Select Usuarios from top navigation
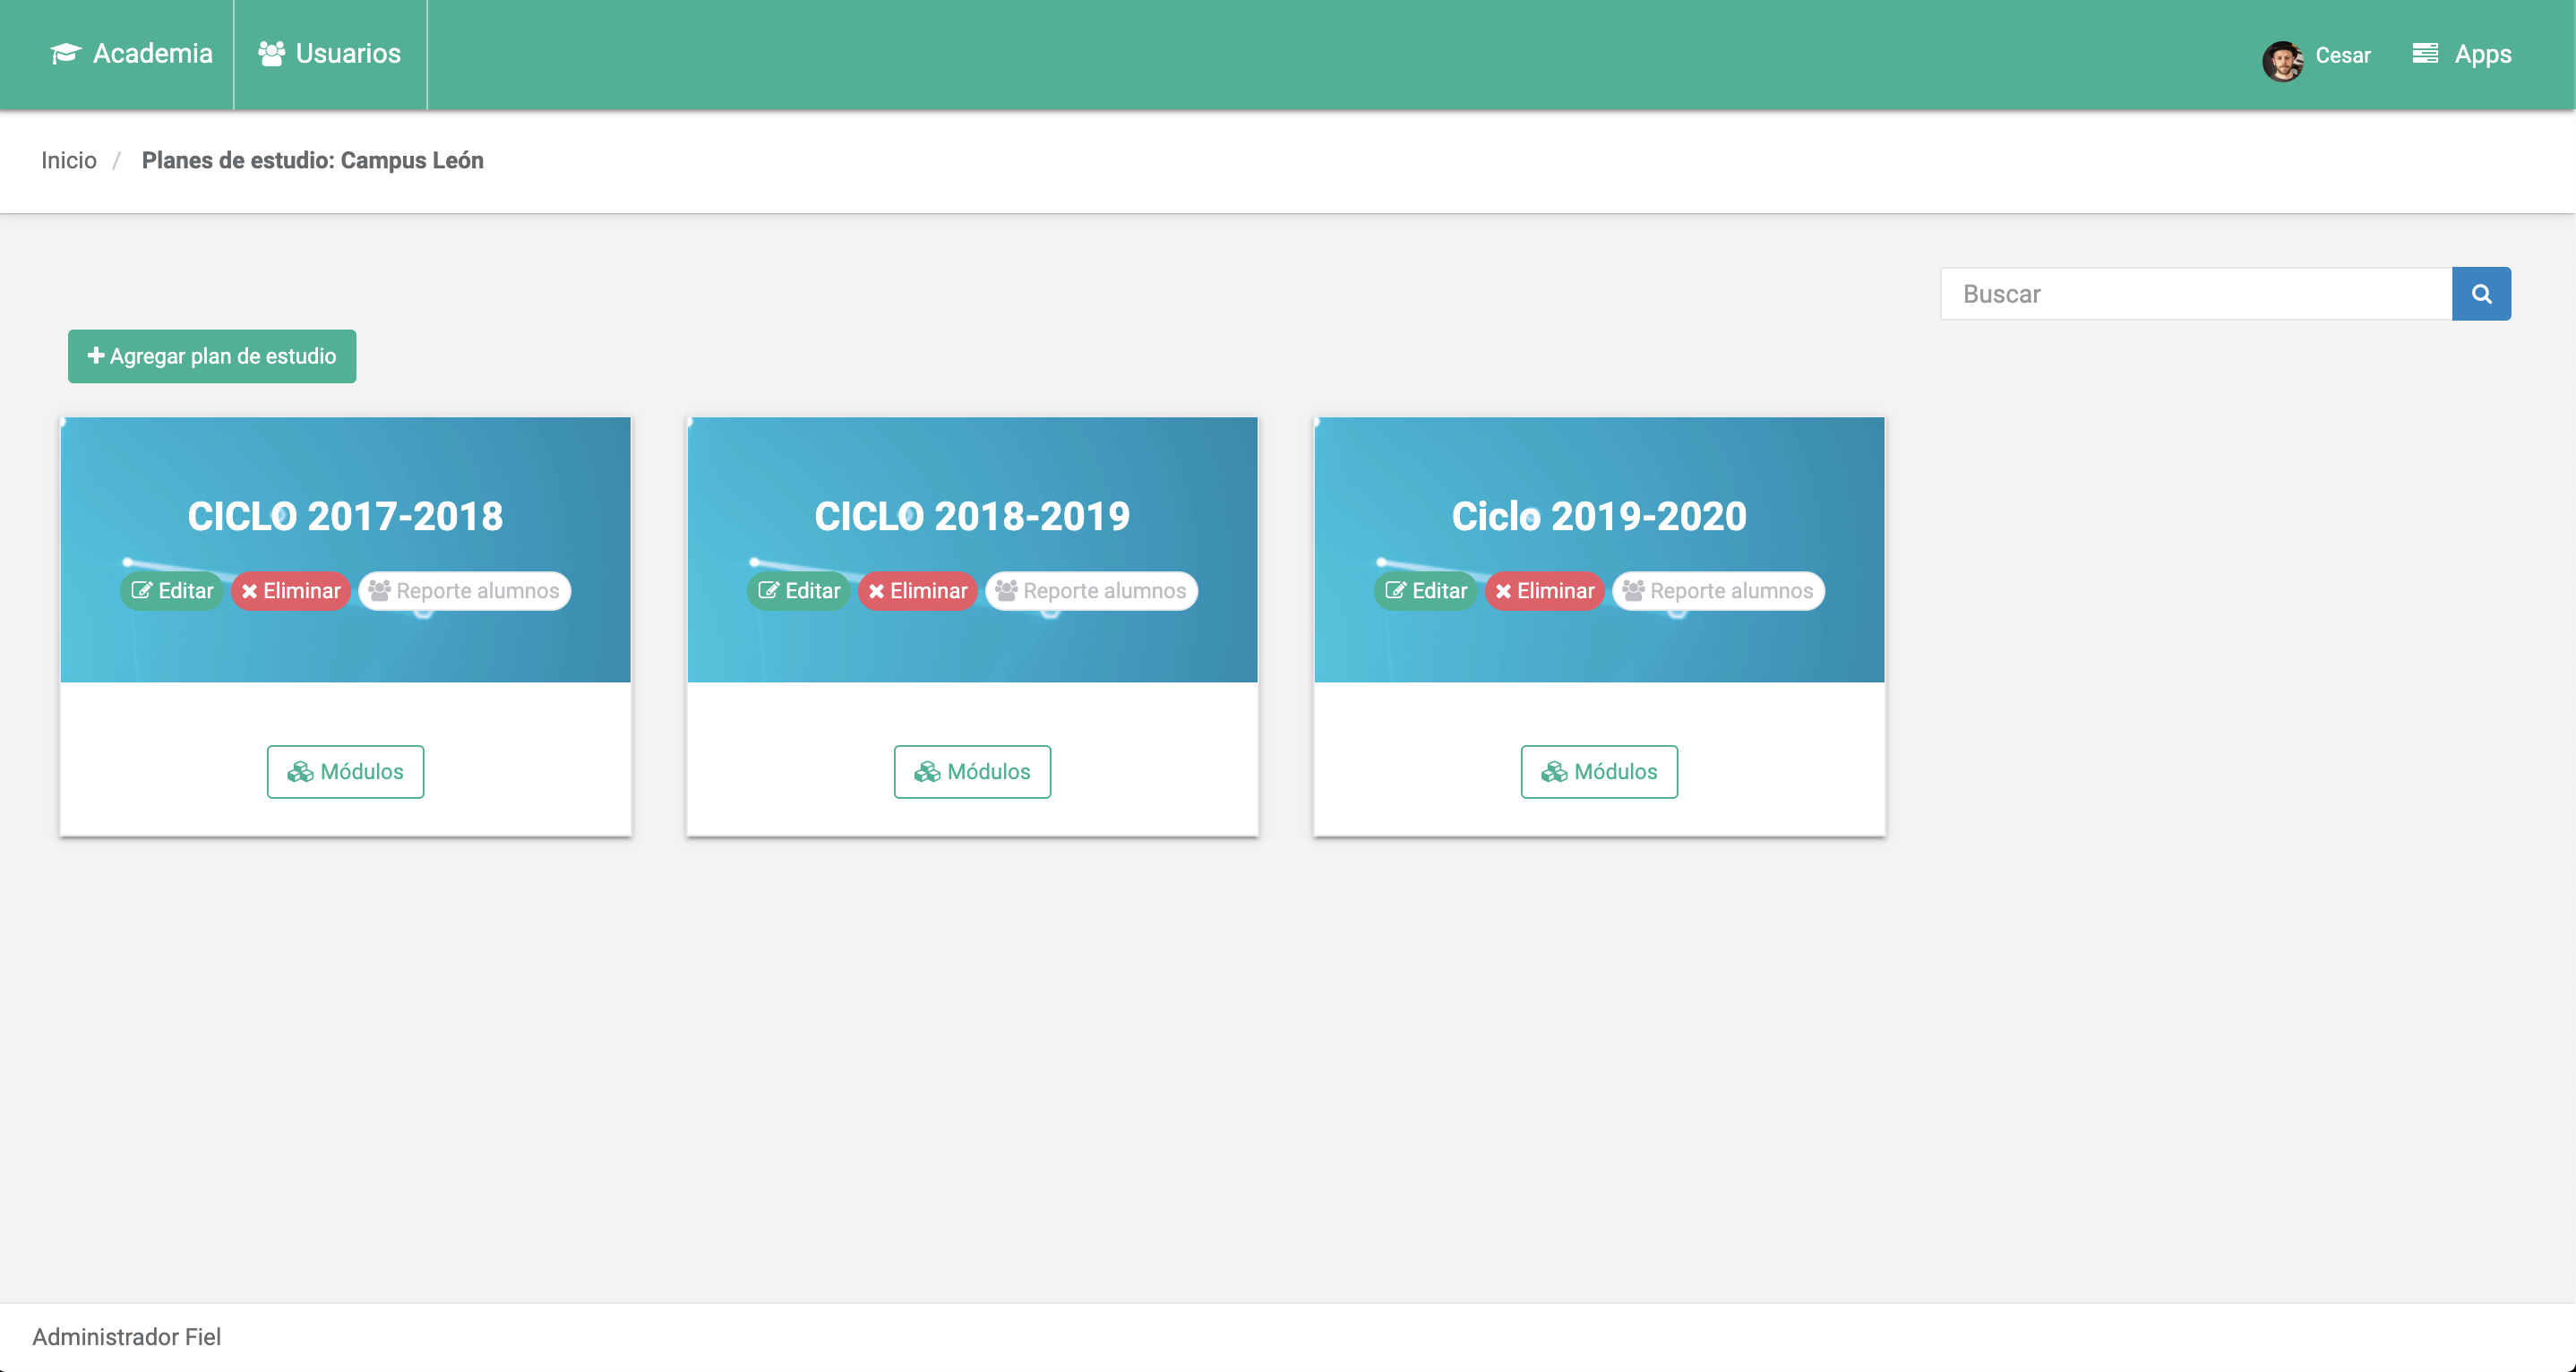Image resolution: width=2576 pixels, height=1372 pixels. coord(331,53)
